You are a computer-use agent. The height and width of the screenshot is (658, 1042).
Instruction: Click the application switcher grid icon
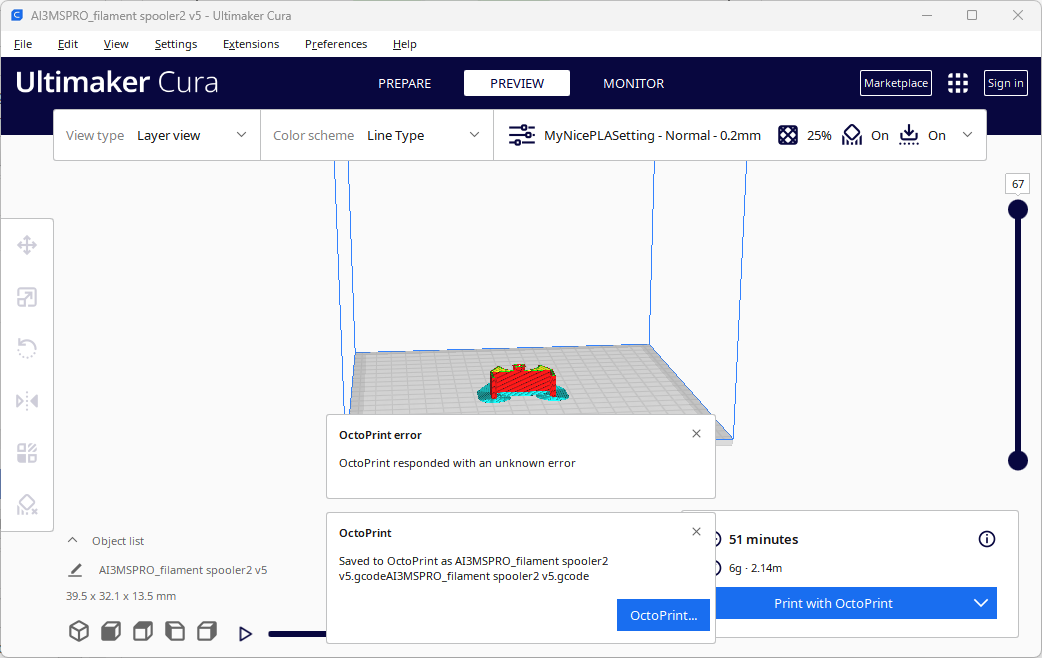pos(958,83)
